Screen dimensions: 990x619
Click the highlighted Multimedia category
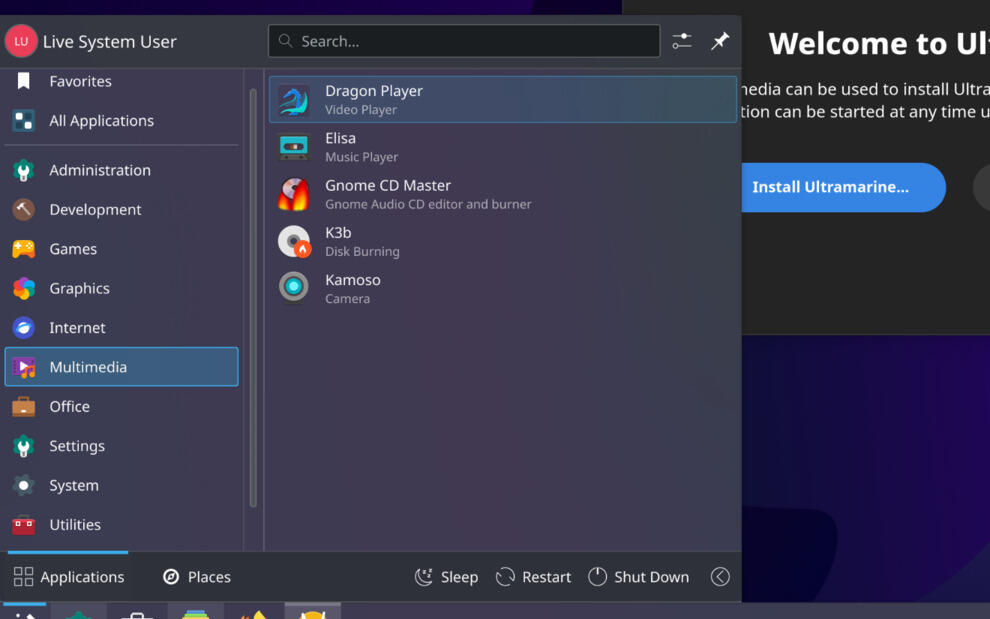click(x=121, y=367)
